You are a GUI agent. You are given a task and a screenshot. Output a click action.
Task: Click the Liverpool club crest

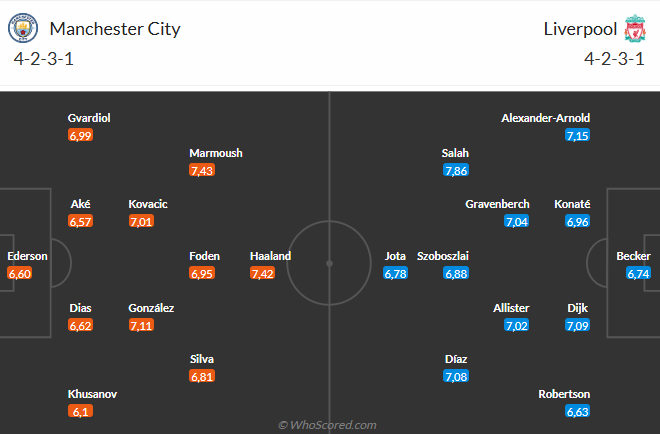pos(635,28)
